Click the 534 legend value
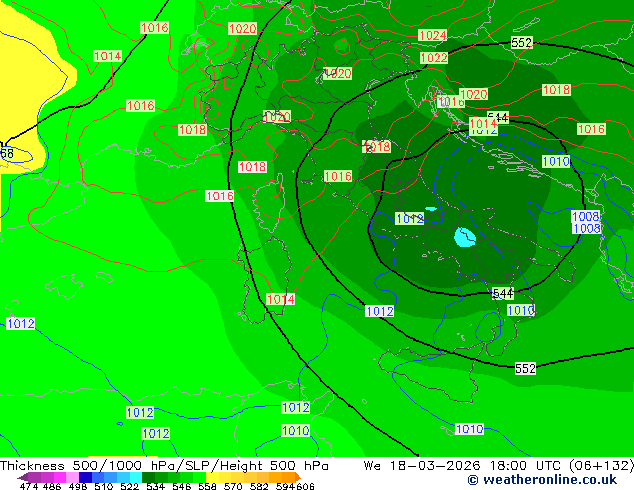The height and width of the screenshot is (490, 634). [155, 486]
